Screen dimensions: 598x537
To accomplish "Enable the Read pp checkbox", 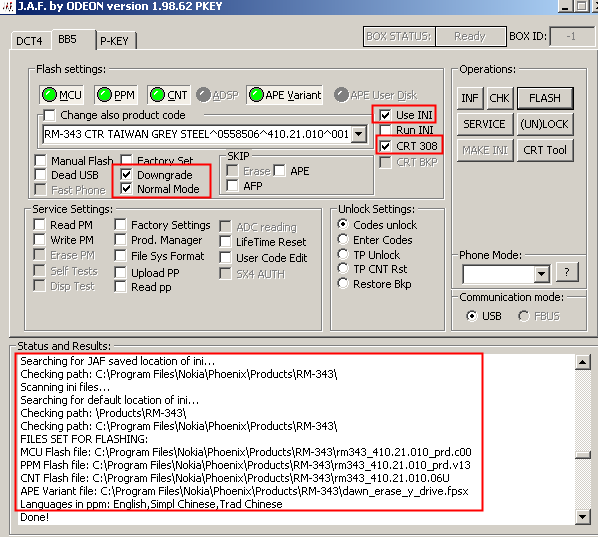I will point(121,286).
